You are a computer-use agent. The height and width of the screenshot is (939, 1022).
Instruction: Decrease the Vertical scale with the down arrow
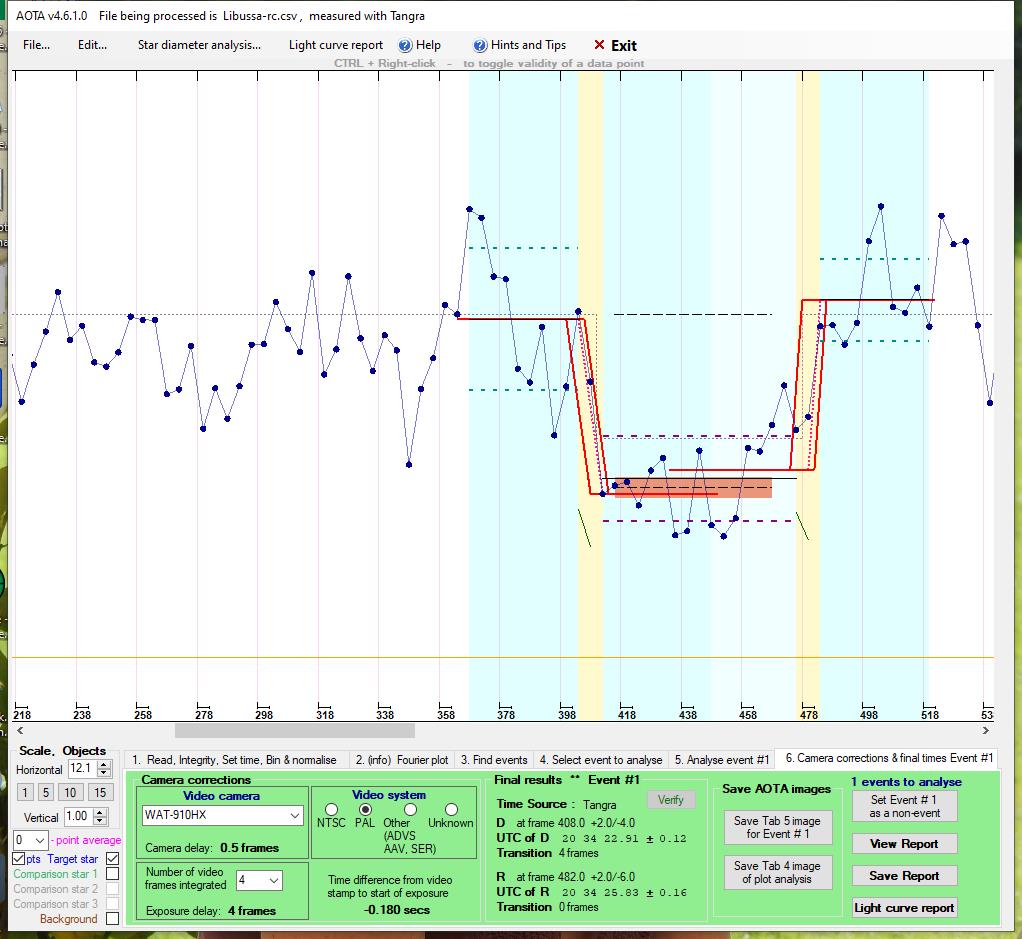point(100,821)
